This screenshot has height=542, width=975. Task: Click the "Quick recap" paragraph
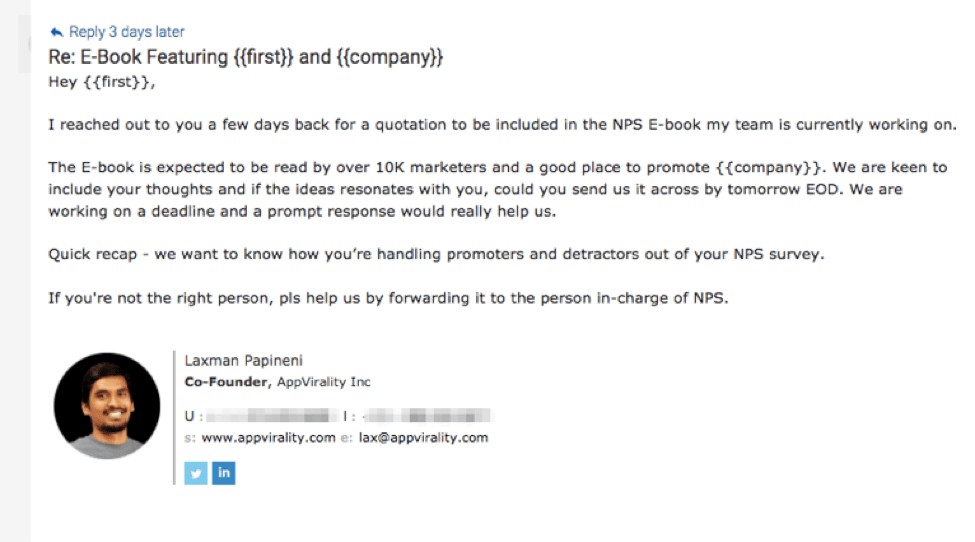click(x=436, y=254)
